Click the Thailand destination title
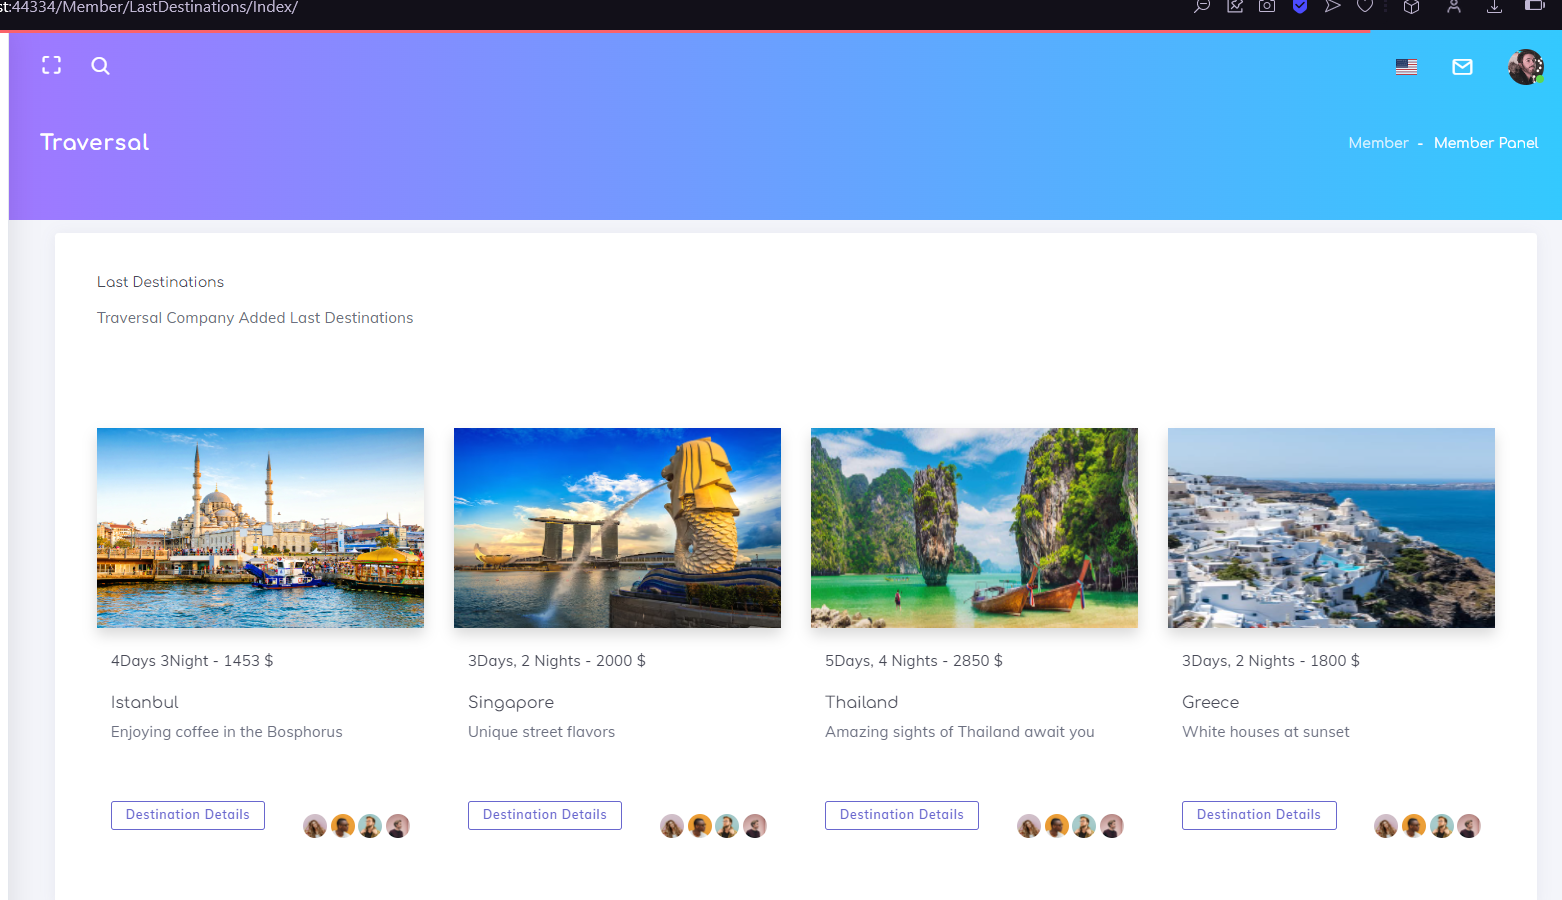The image size is (1562, 900). tap(862, 702)
